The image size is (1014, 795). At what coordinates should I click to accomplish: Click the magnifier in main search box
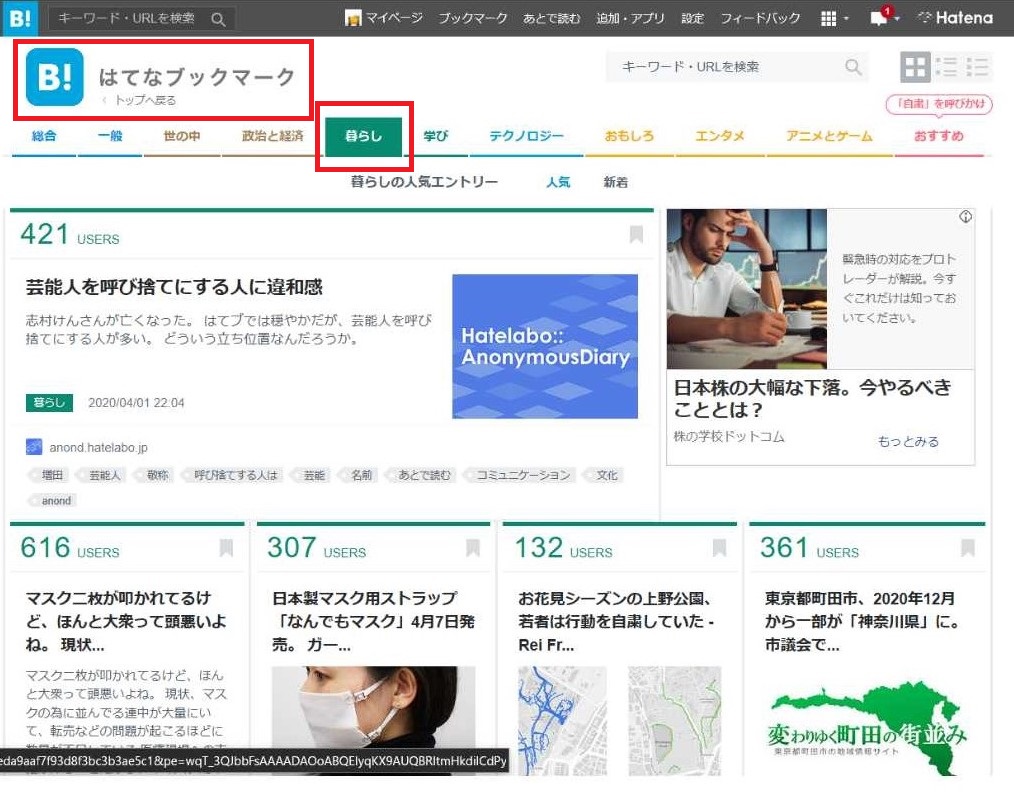(x=854, y=67)
